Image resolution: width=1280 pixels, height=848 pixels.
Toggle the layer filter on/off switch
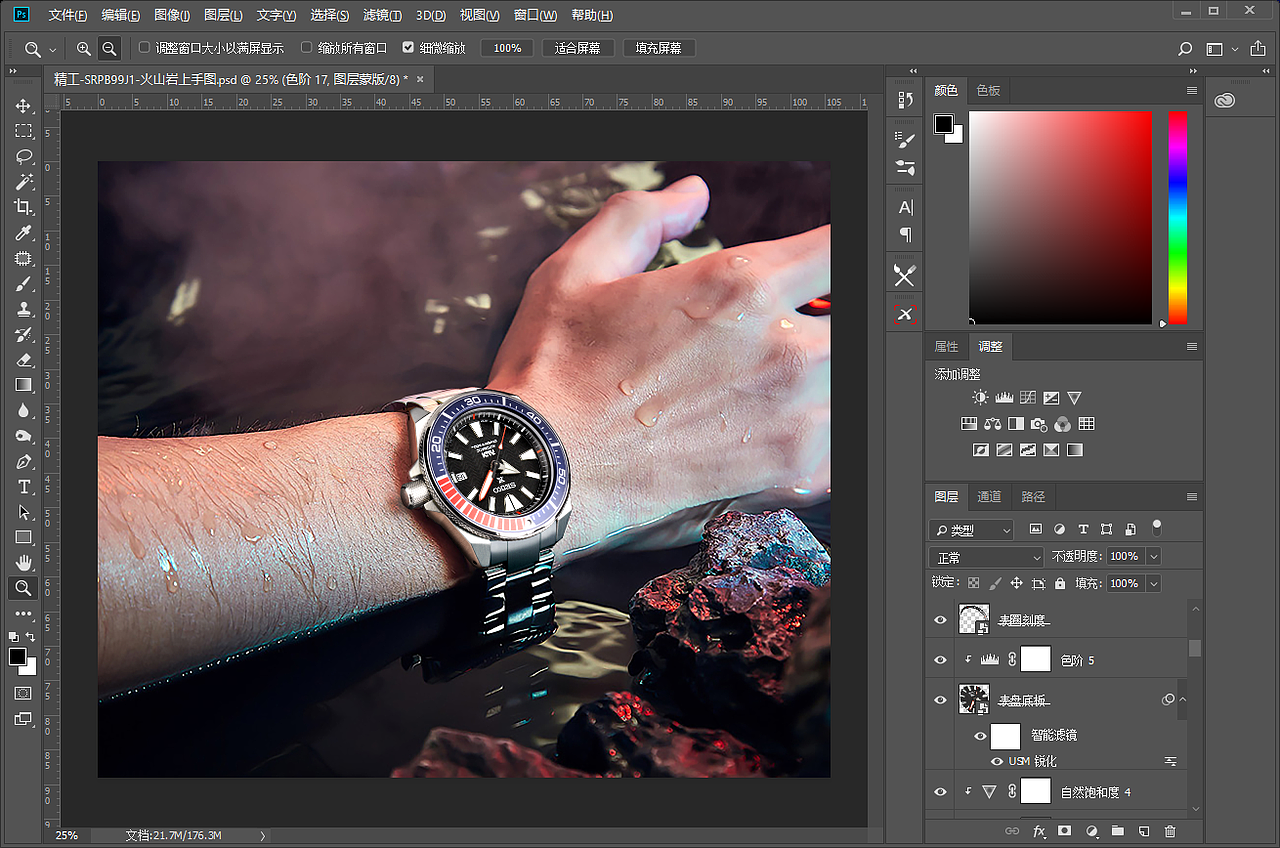1157,526
